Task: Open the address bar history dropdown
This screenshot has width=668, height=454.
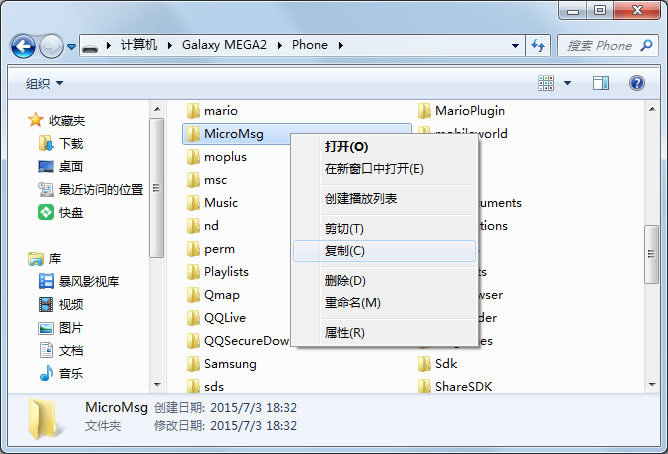Action: (517, 46)
